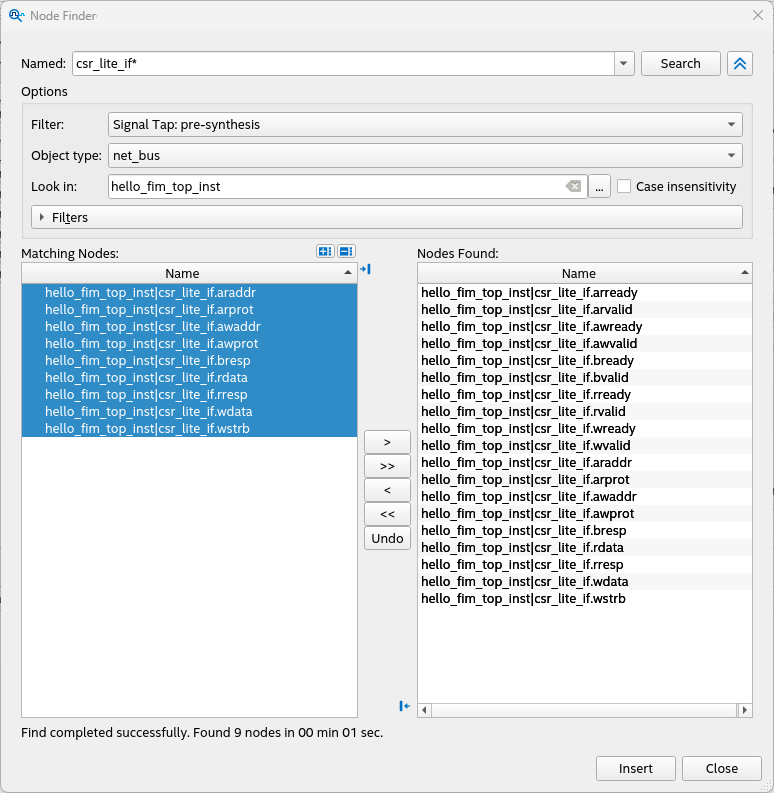Click the blue arrow-to-bar icon beside Matching Nodes
The image size is (774, 793).
point(365,269)
